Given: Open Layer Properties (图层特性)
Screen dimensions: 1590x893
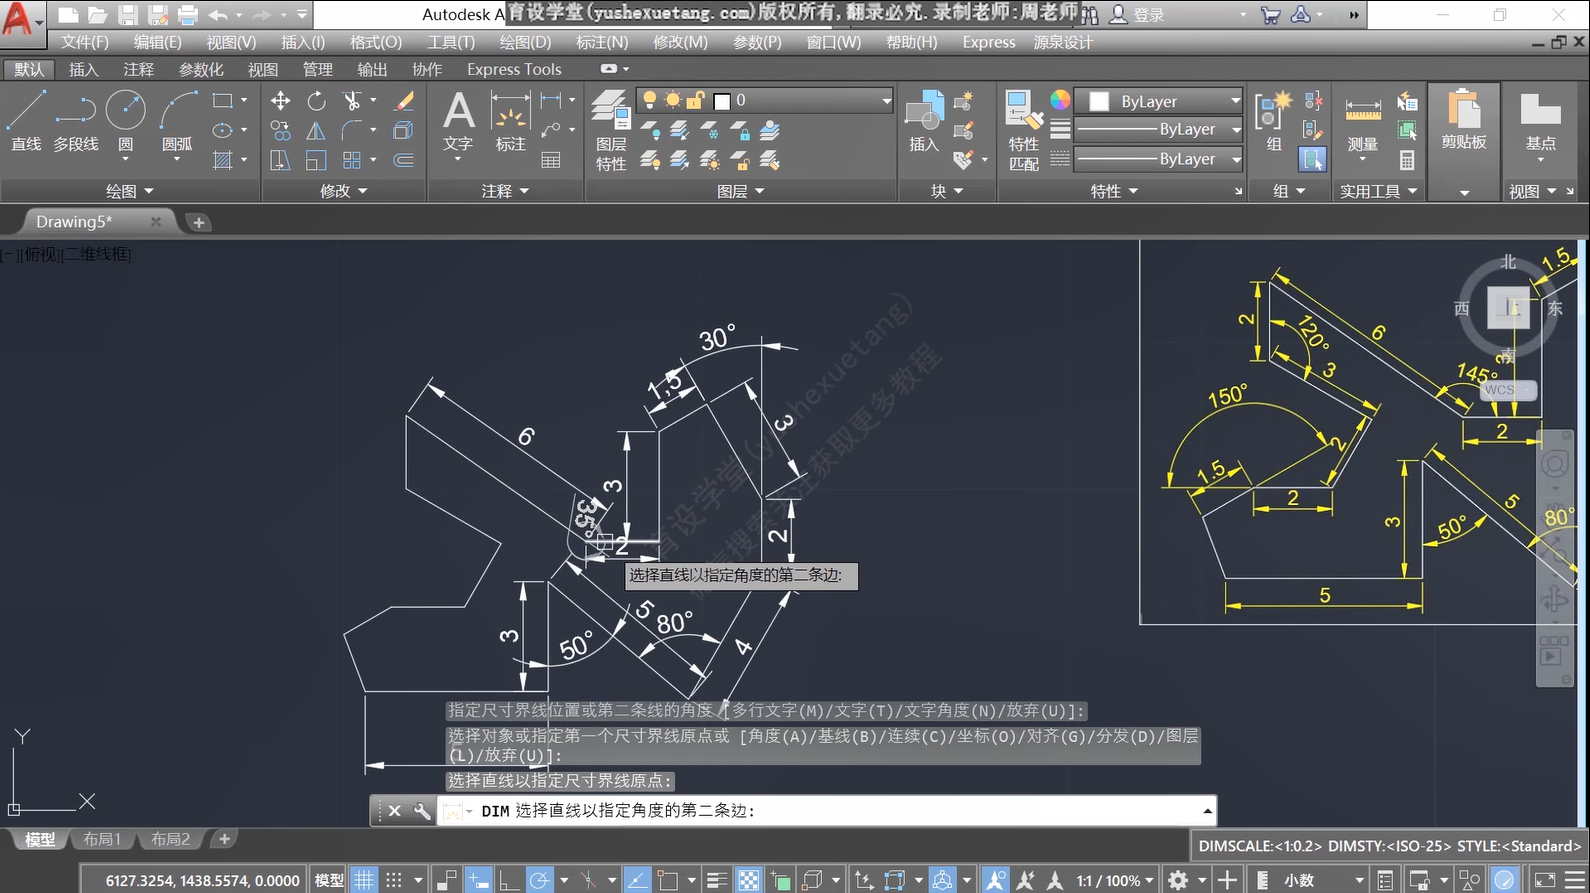Looking at the screenshot, I should [x=611, y=130].
